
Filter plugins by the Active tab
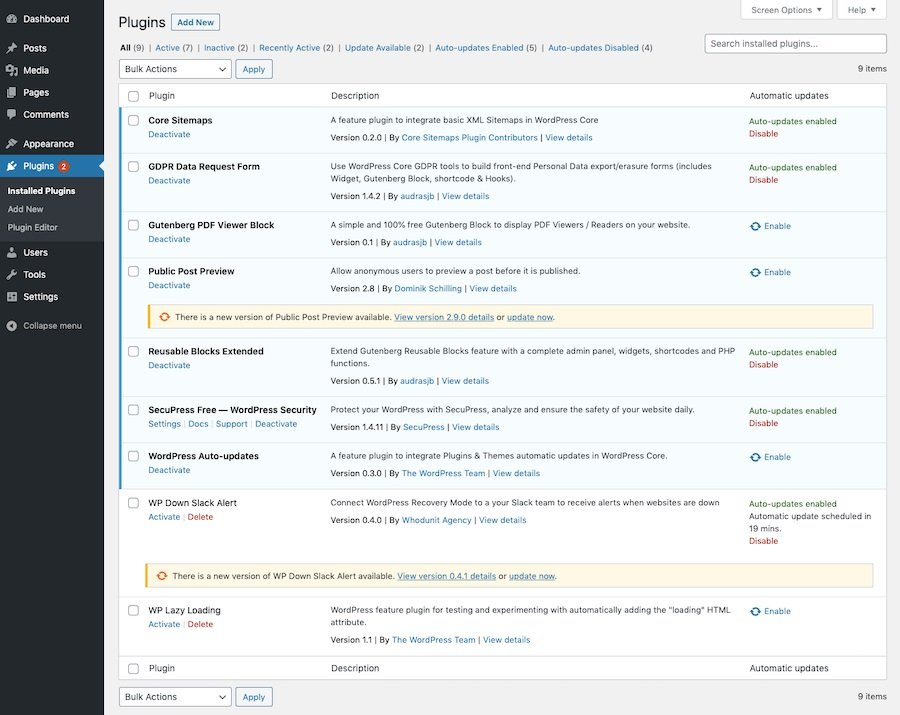tap(167, 48)
